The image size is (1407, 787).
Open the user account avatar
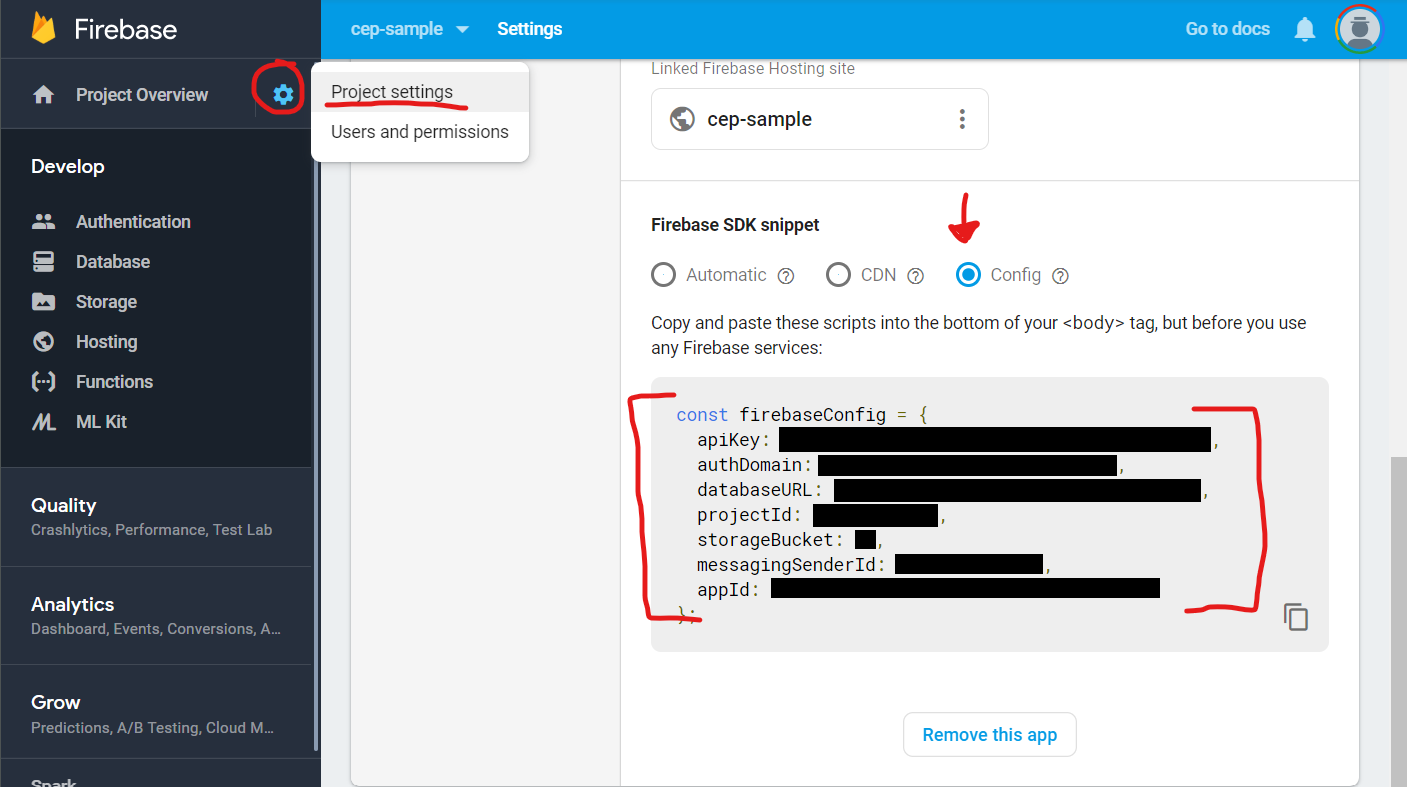[1359, 29]
